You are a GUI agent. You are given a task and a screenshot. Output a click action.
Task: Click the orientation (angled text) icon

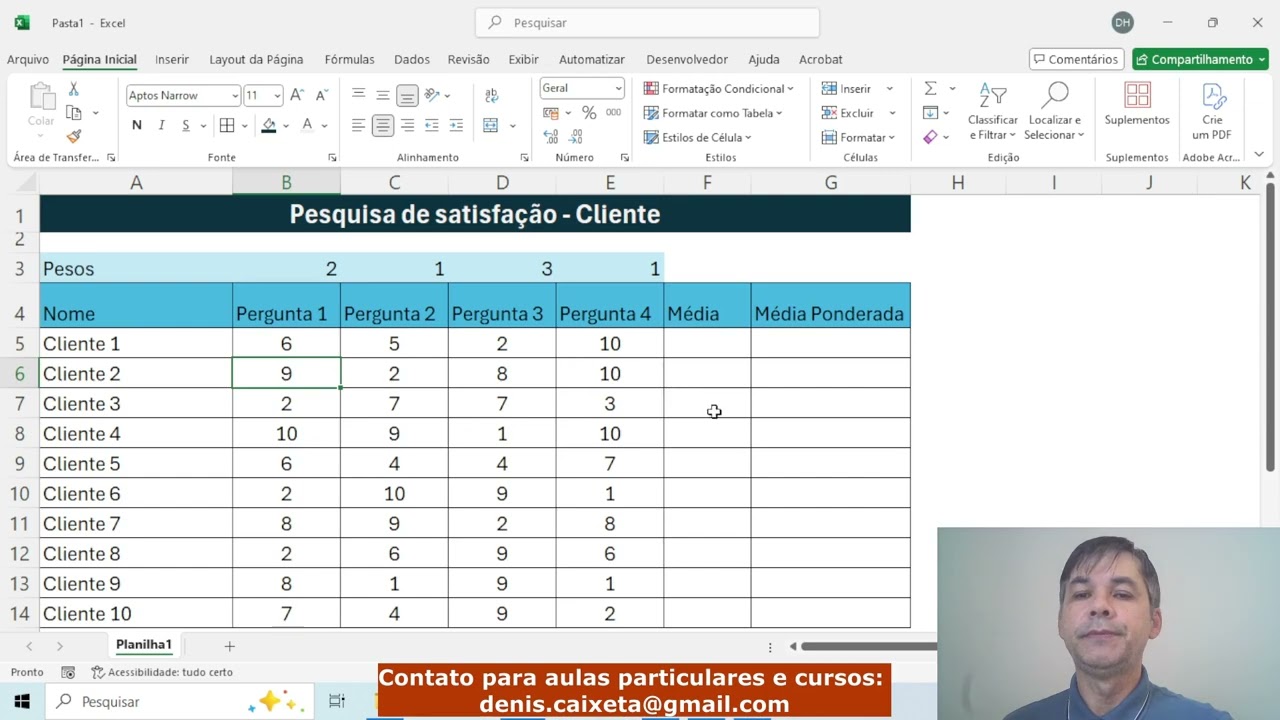(x=432, y=95)
